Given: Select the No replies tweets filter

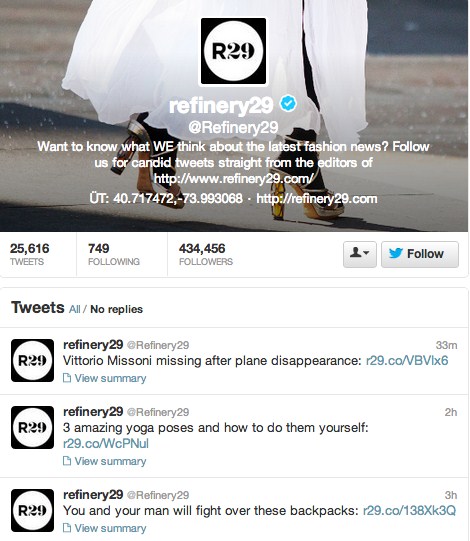Looking at the screenshot, I should [x=116, y=309].
